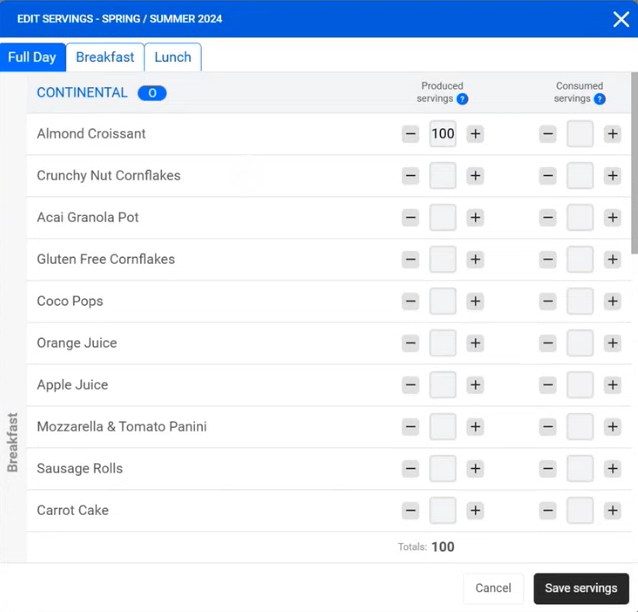Click the Orange Juice consumed servings field
This screenshot has width=638, height=612.
(x=580, y=343)
